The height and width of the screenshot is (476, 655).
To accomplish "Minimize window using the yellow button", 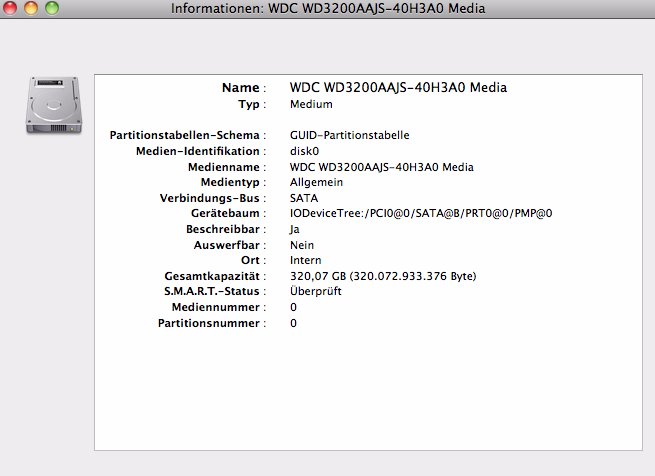I will 31,8.
